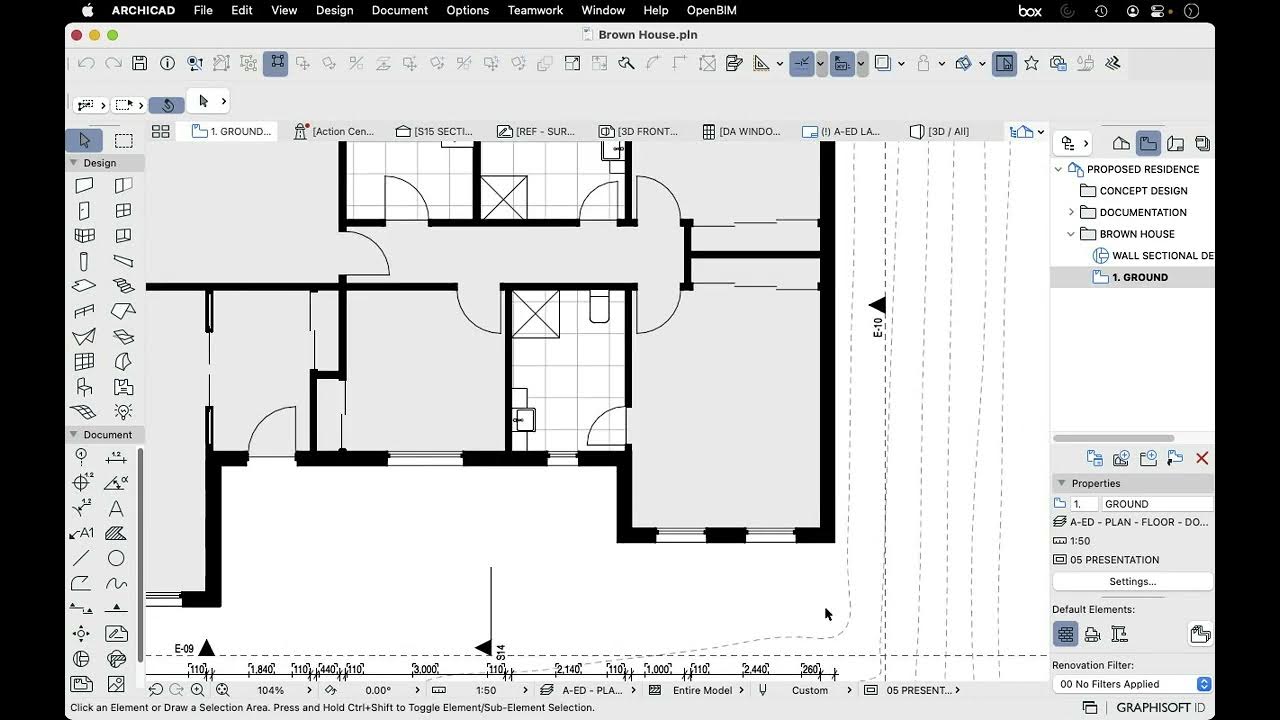This screenshot has width=1280, height=720.
Task: Collapse the Design toolbox section
Action: pyautogui.click(x=73, y=162)
